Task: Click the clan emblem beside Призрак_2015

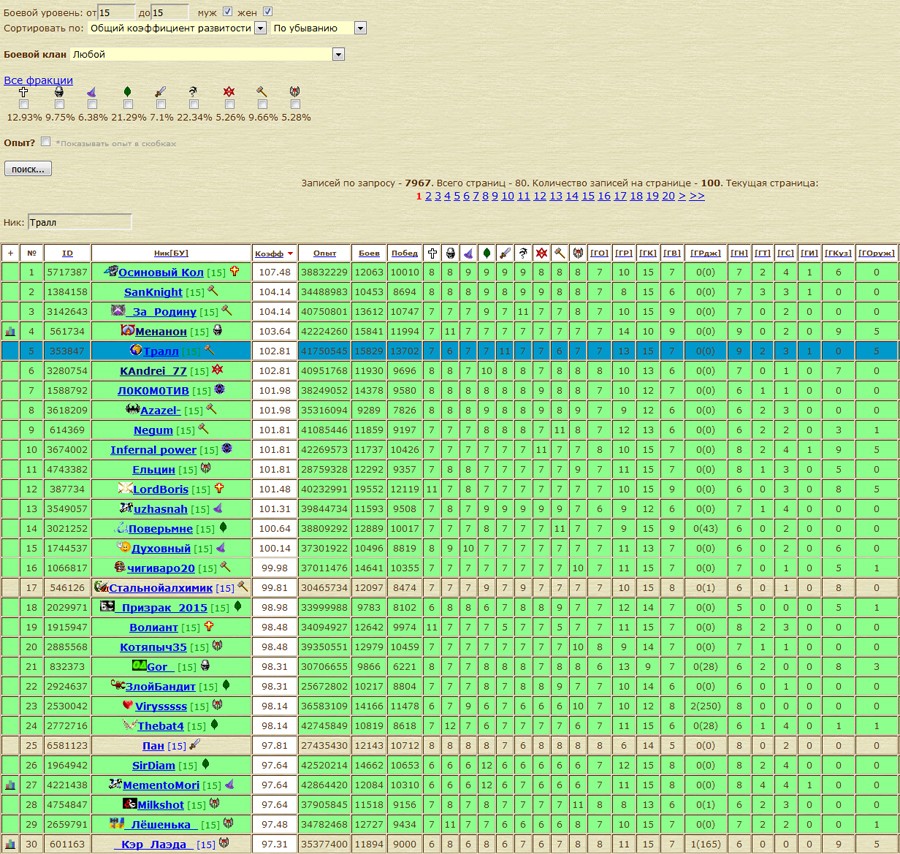Action: click(108, 606)
